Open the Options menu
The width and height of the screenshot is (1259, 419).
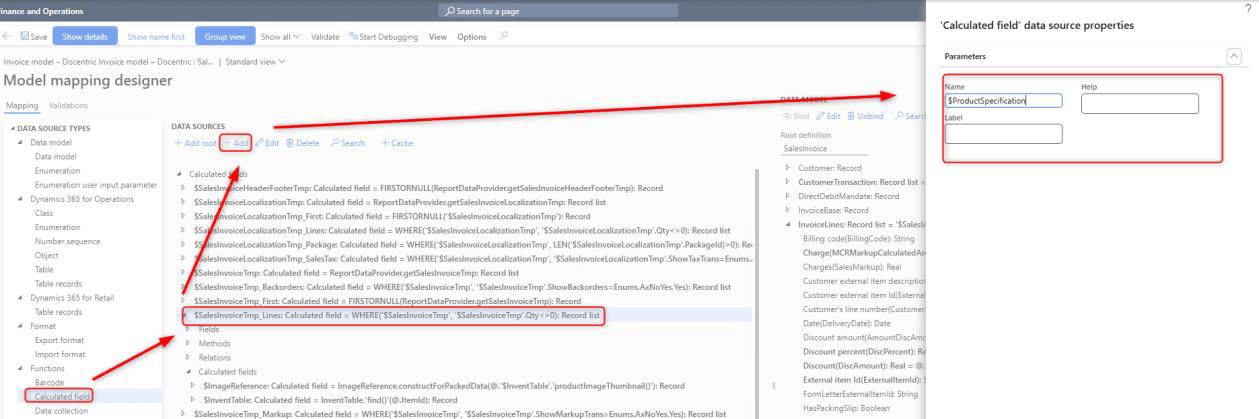click(472, 37)
